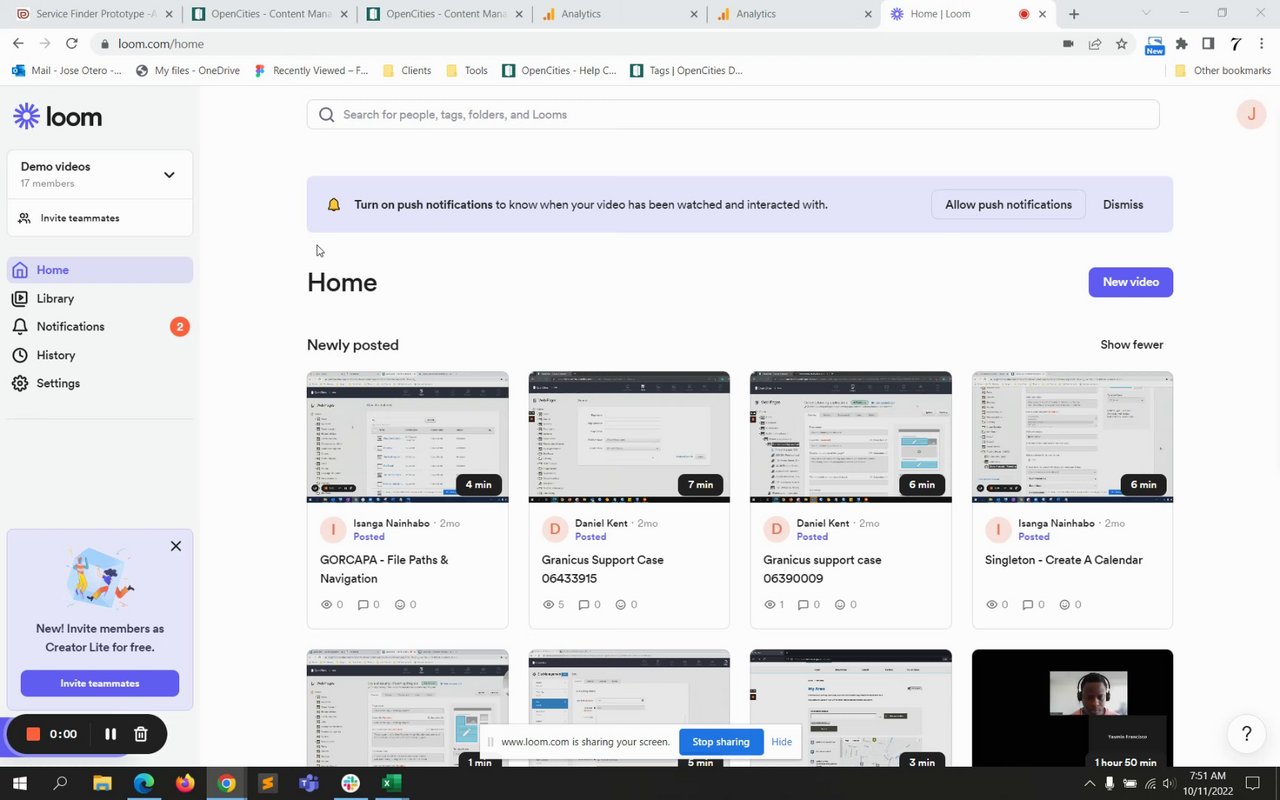
Task: Click the search field for Looms
Action: 733,114
